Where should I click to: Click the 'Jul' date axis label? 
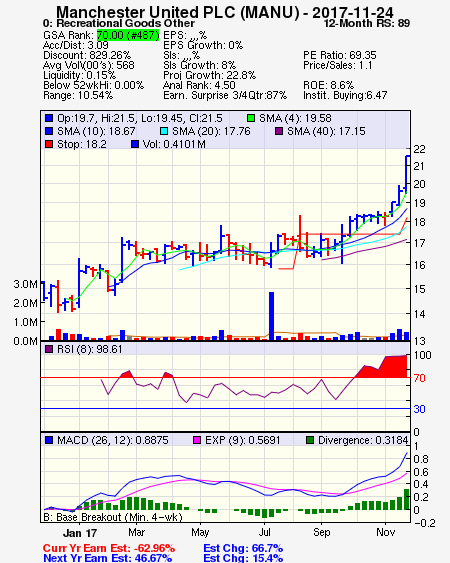click(264, 532)
